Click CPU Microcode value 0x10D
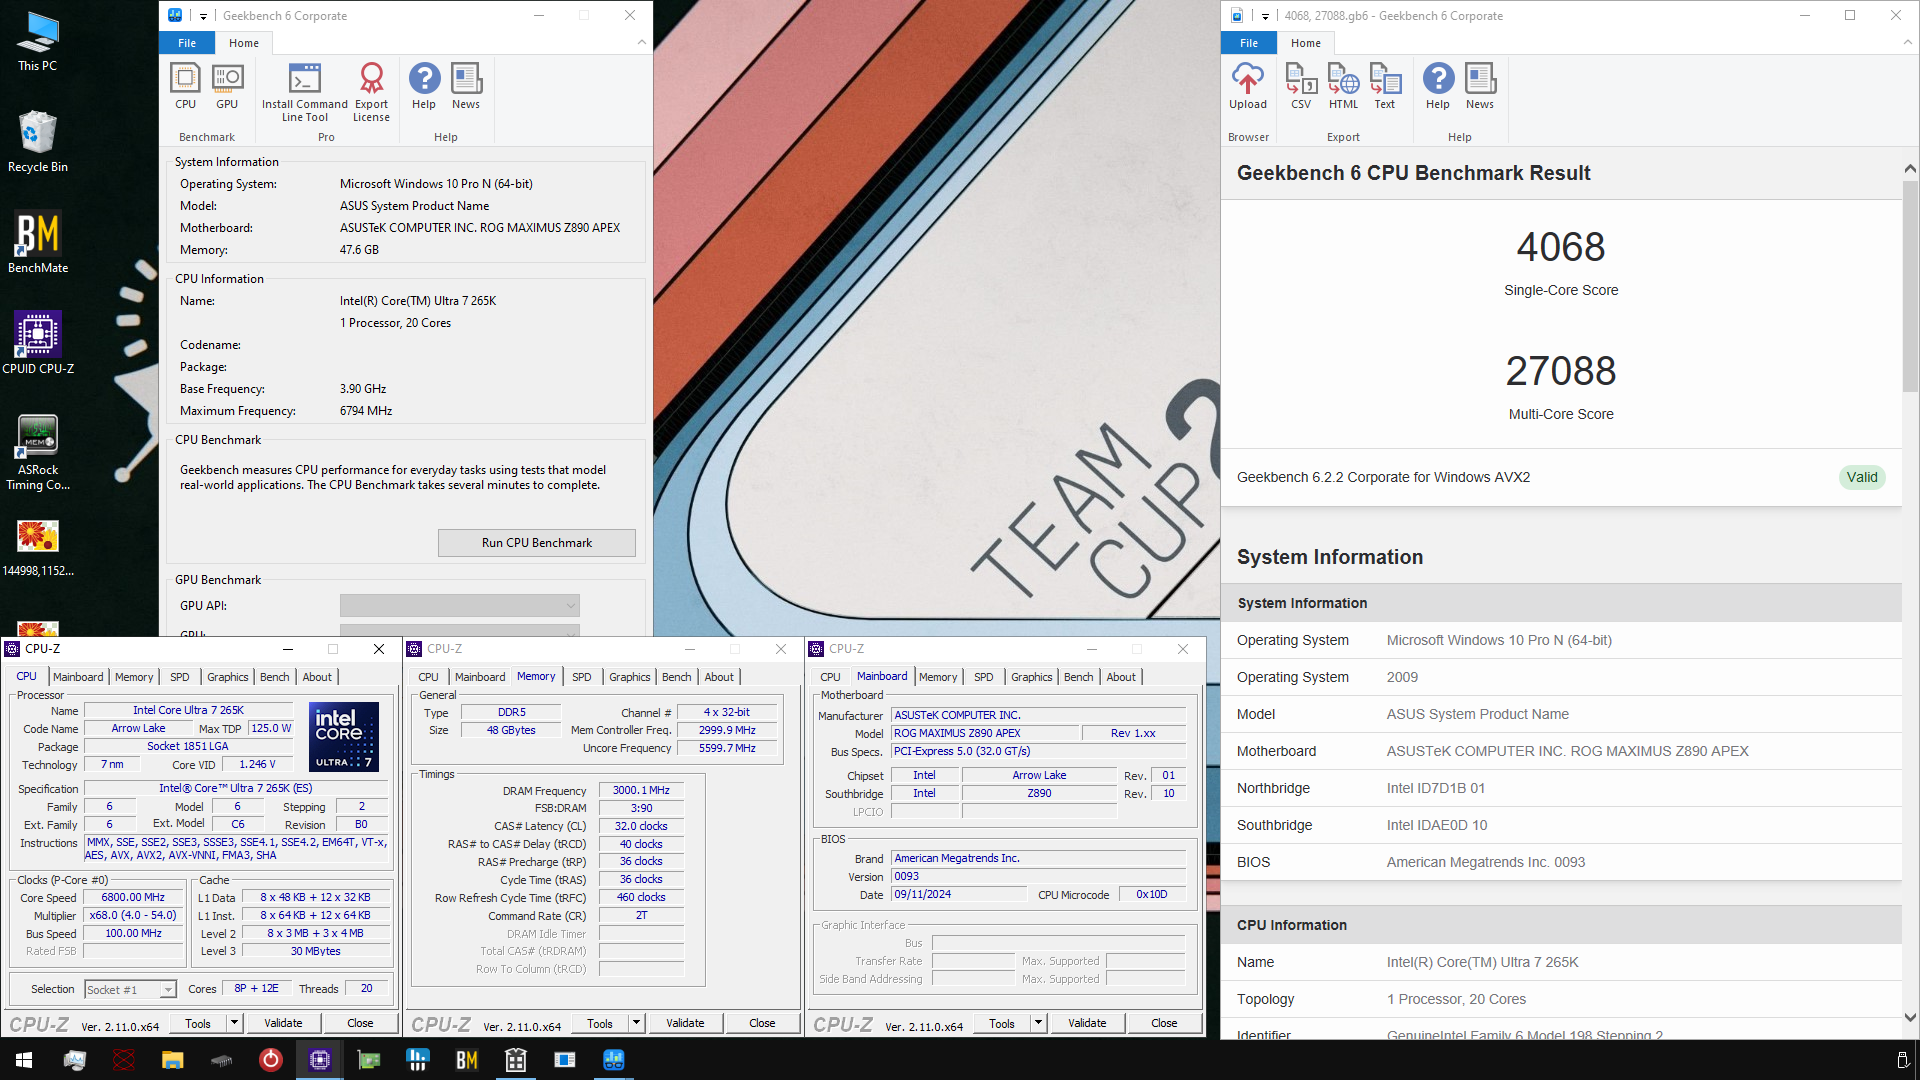 tap(1152, 895)
